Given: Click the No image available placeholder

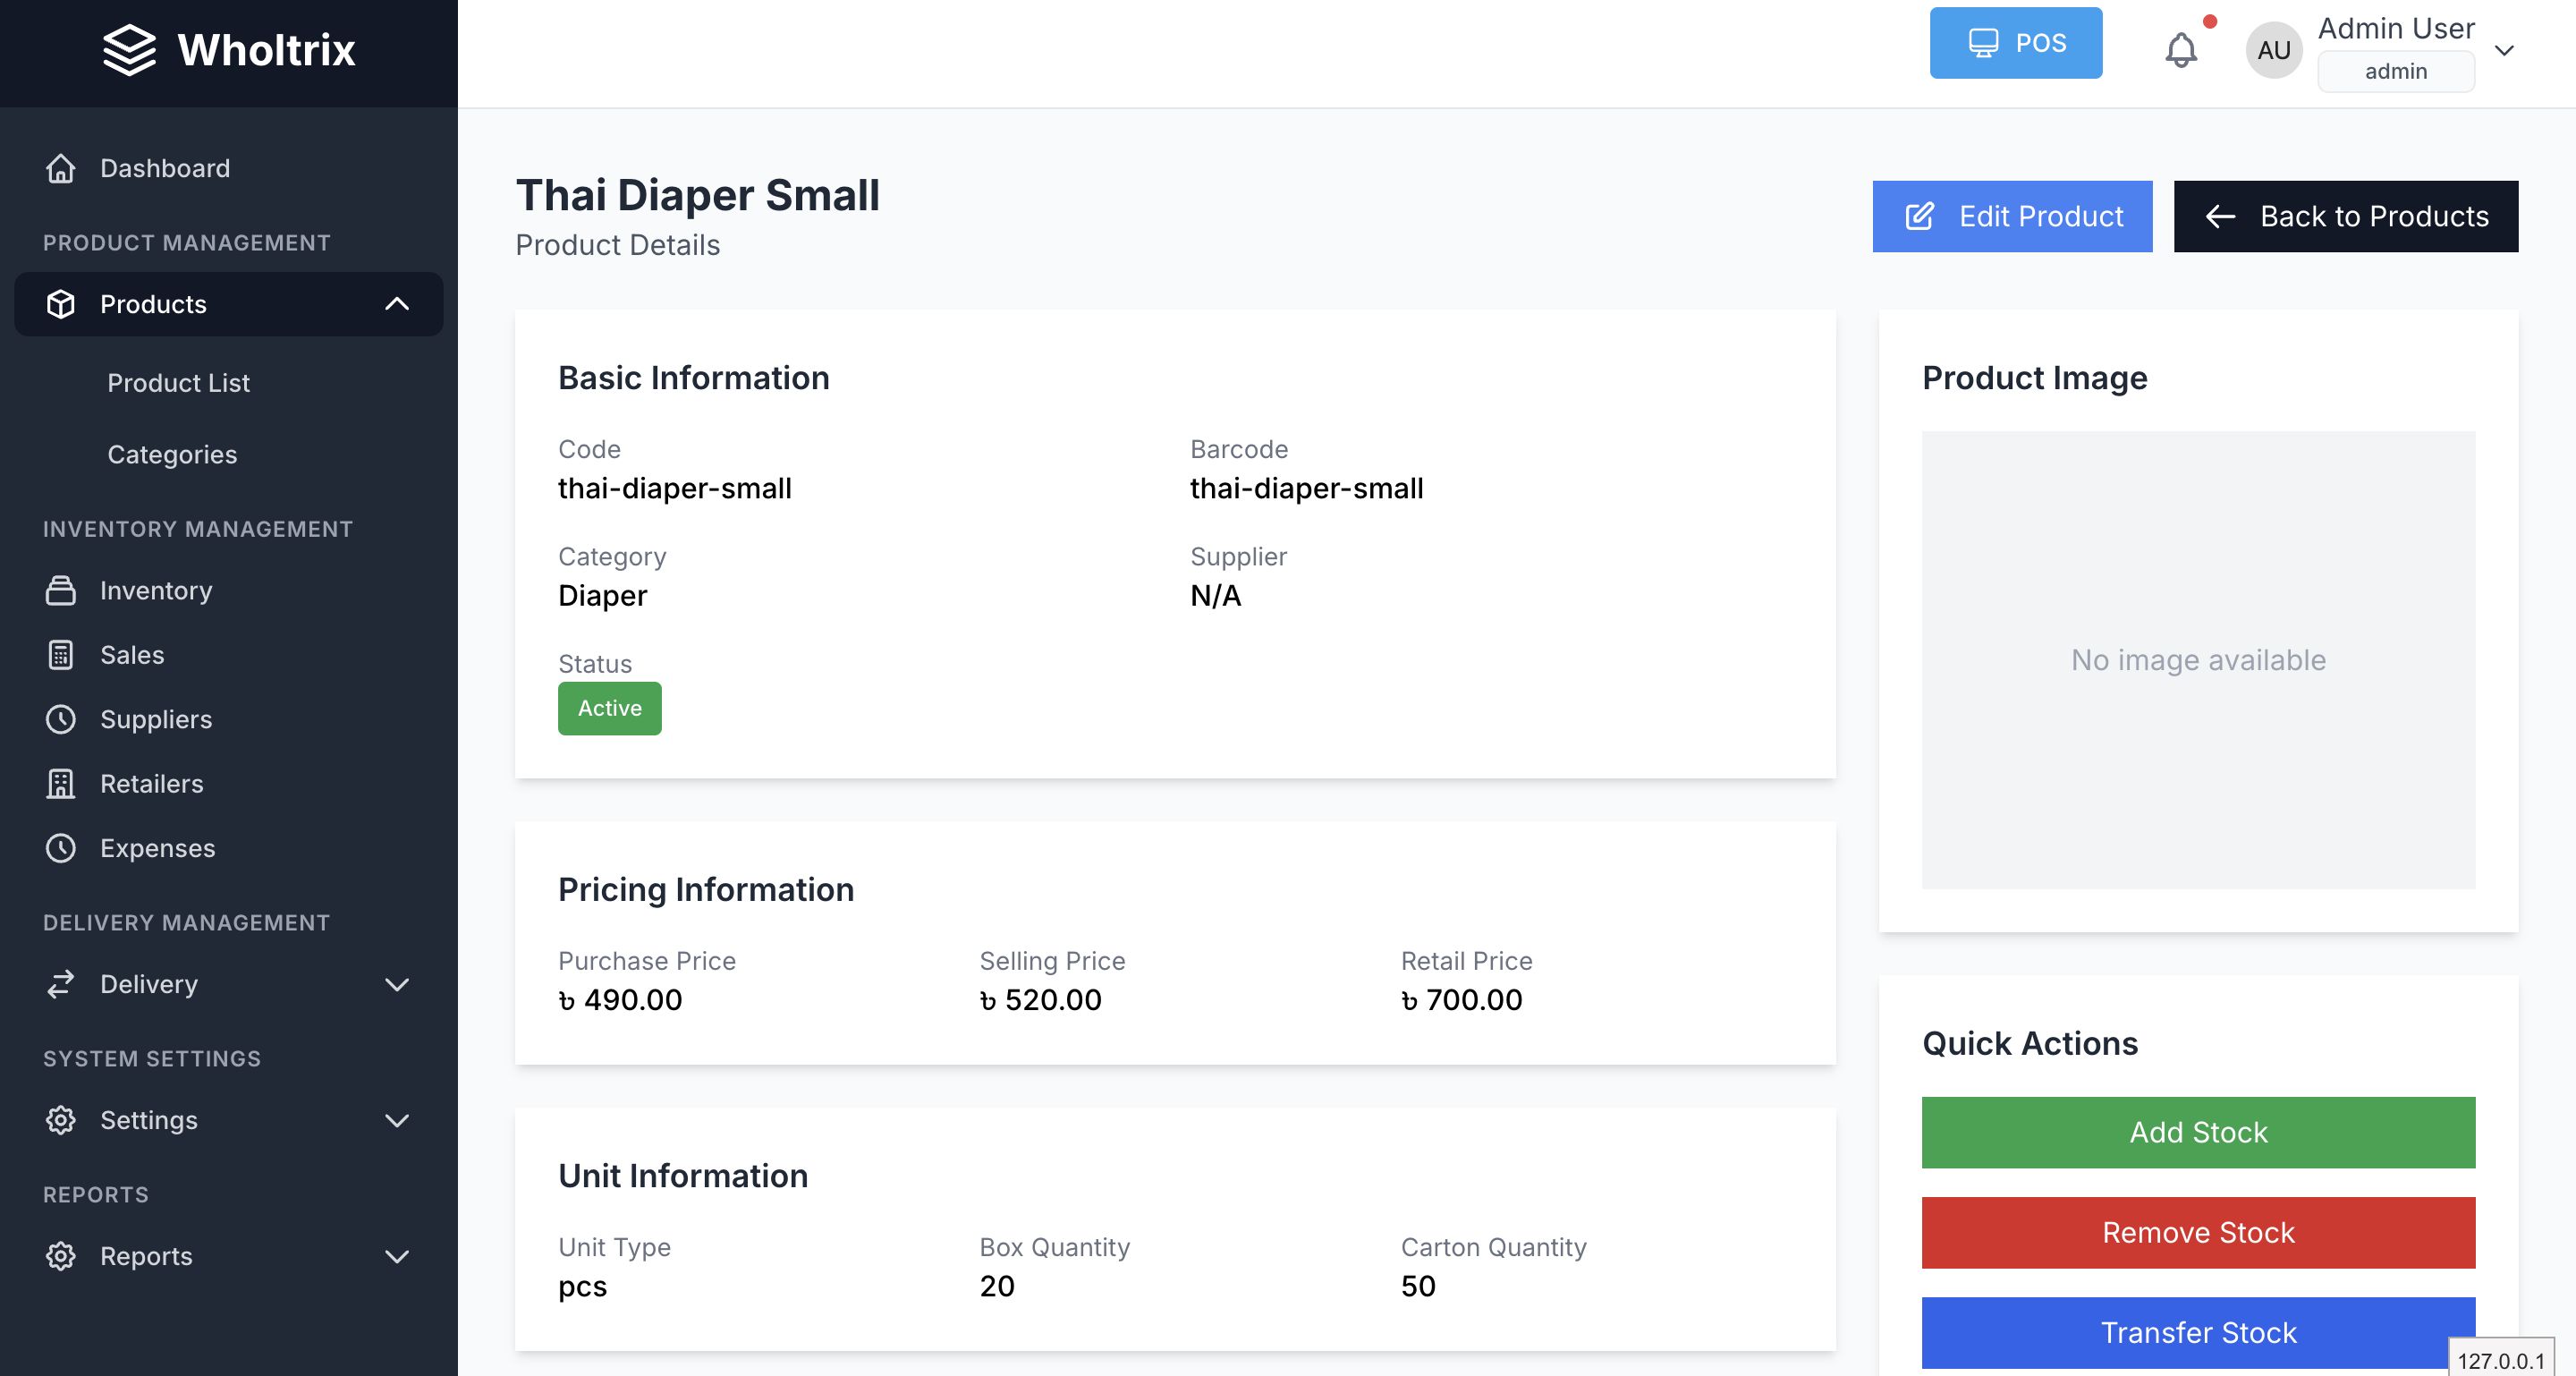Looking at the screenshot, I should click(2197, 660).
